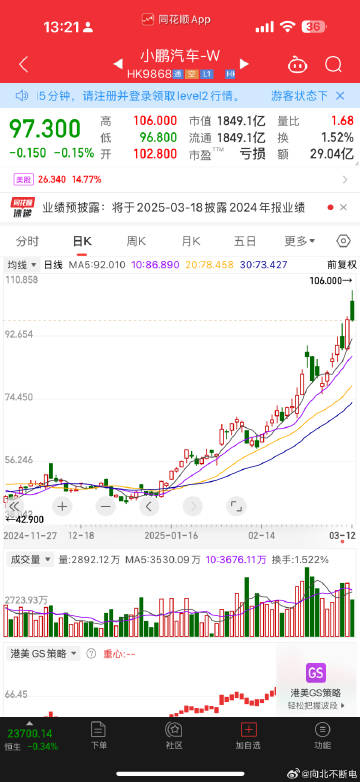Viewport: 360px width, 782px height.
Task: Expand the 更多 chart period menu
Action: tap(300, 241)
